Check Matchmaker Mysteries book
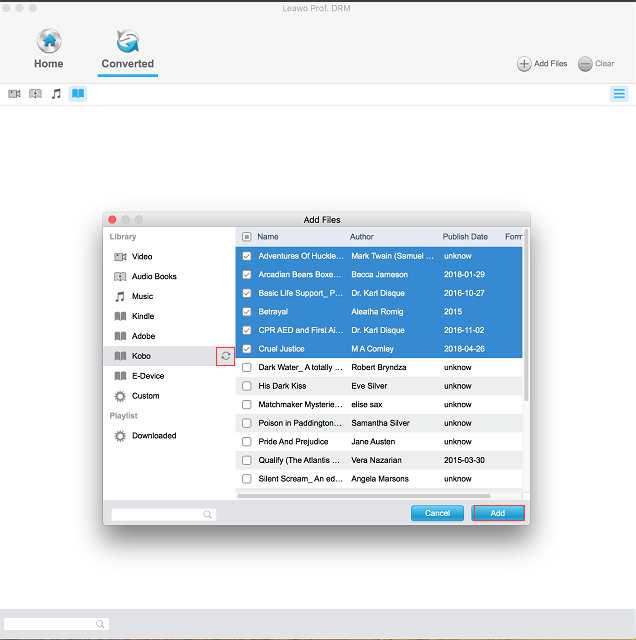The width and height of the screenshot is (636, 640). [247, 404]
